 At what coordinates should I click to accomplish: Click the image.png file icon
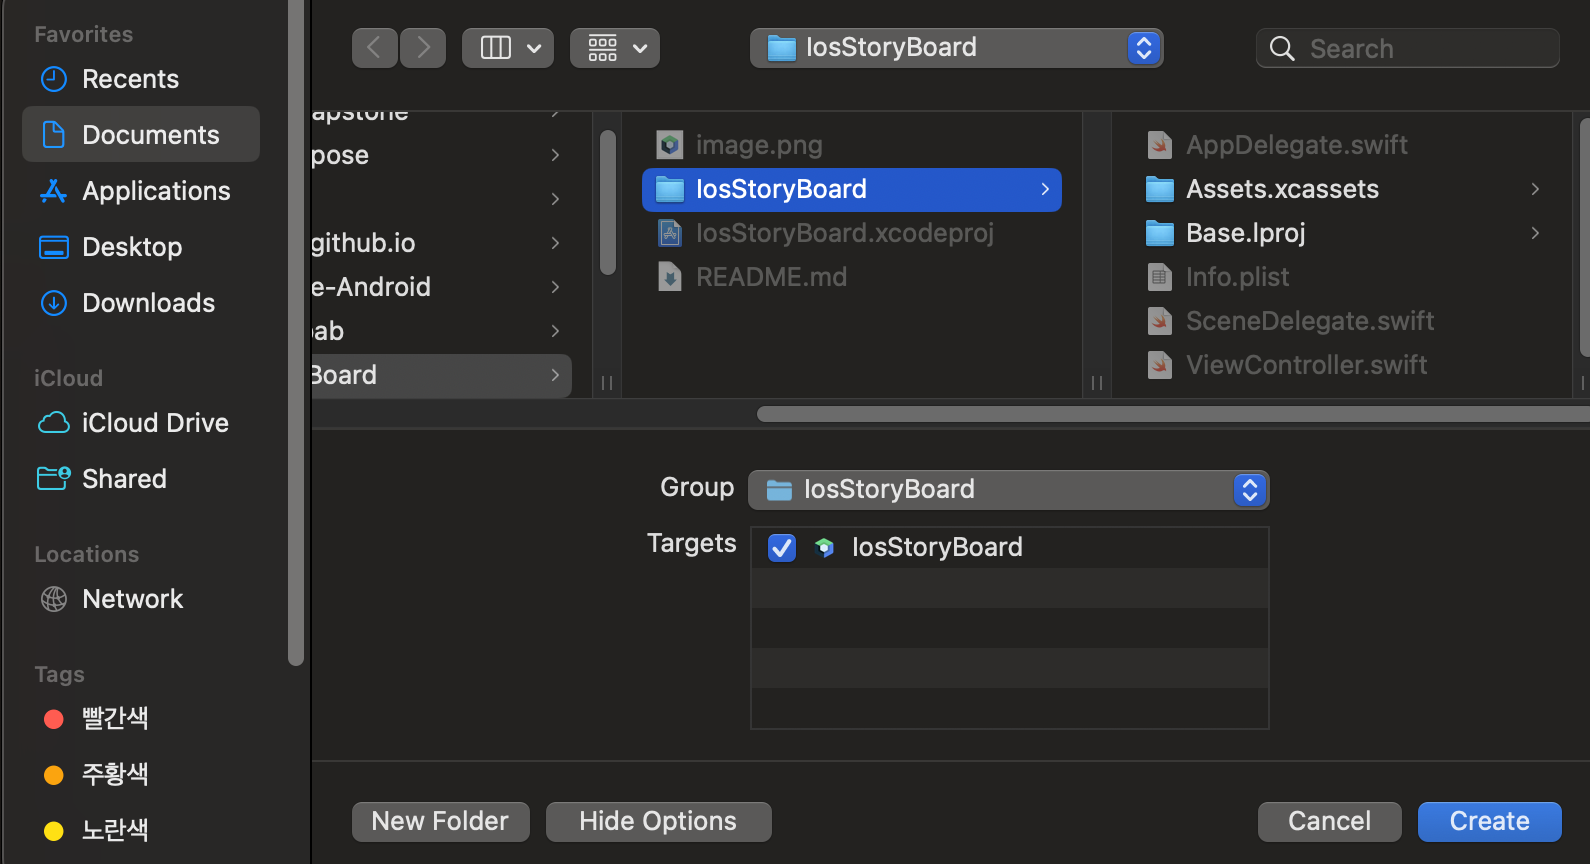coord(670,145)
